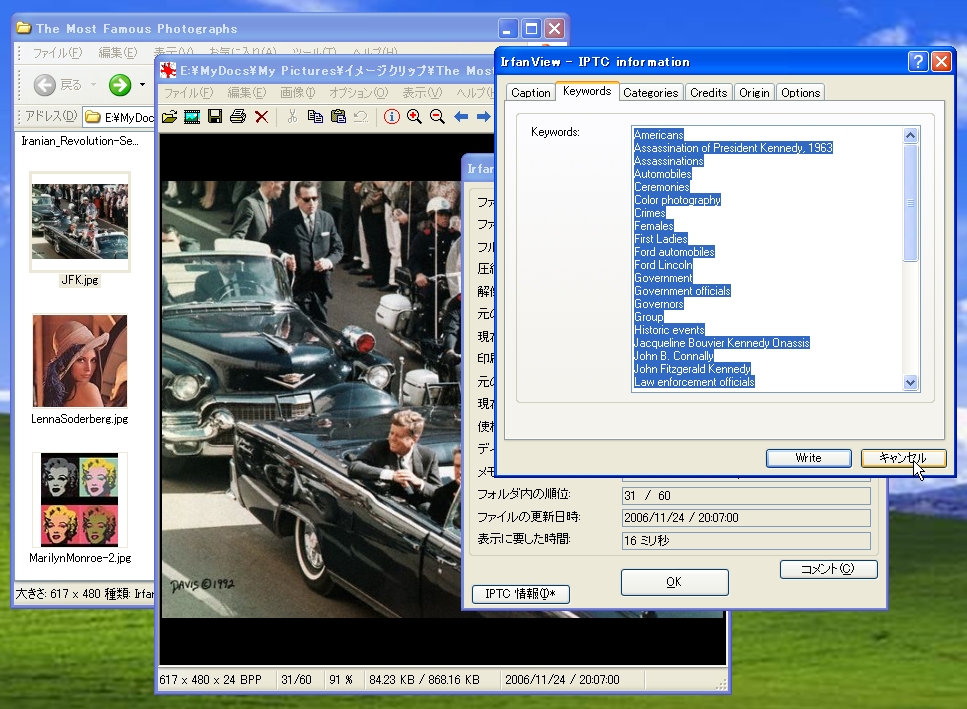Screen dimensions: 967x709
Task: Click the keywords list scrollbar thumb
Action: [910, 203]
